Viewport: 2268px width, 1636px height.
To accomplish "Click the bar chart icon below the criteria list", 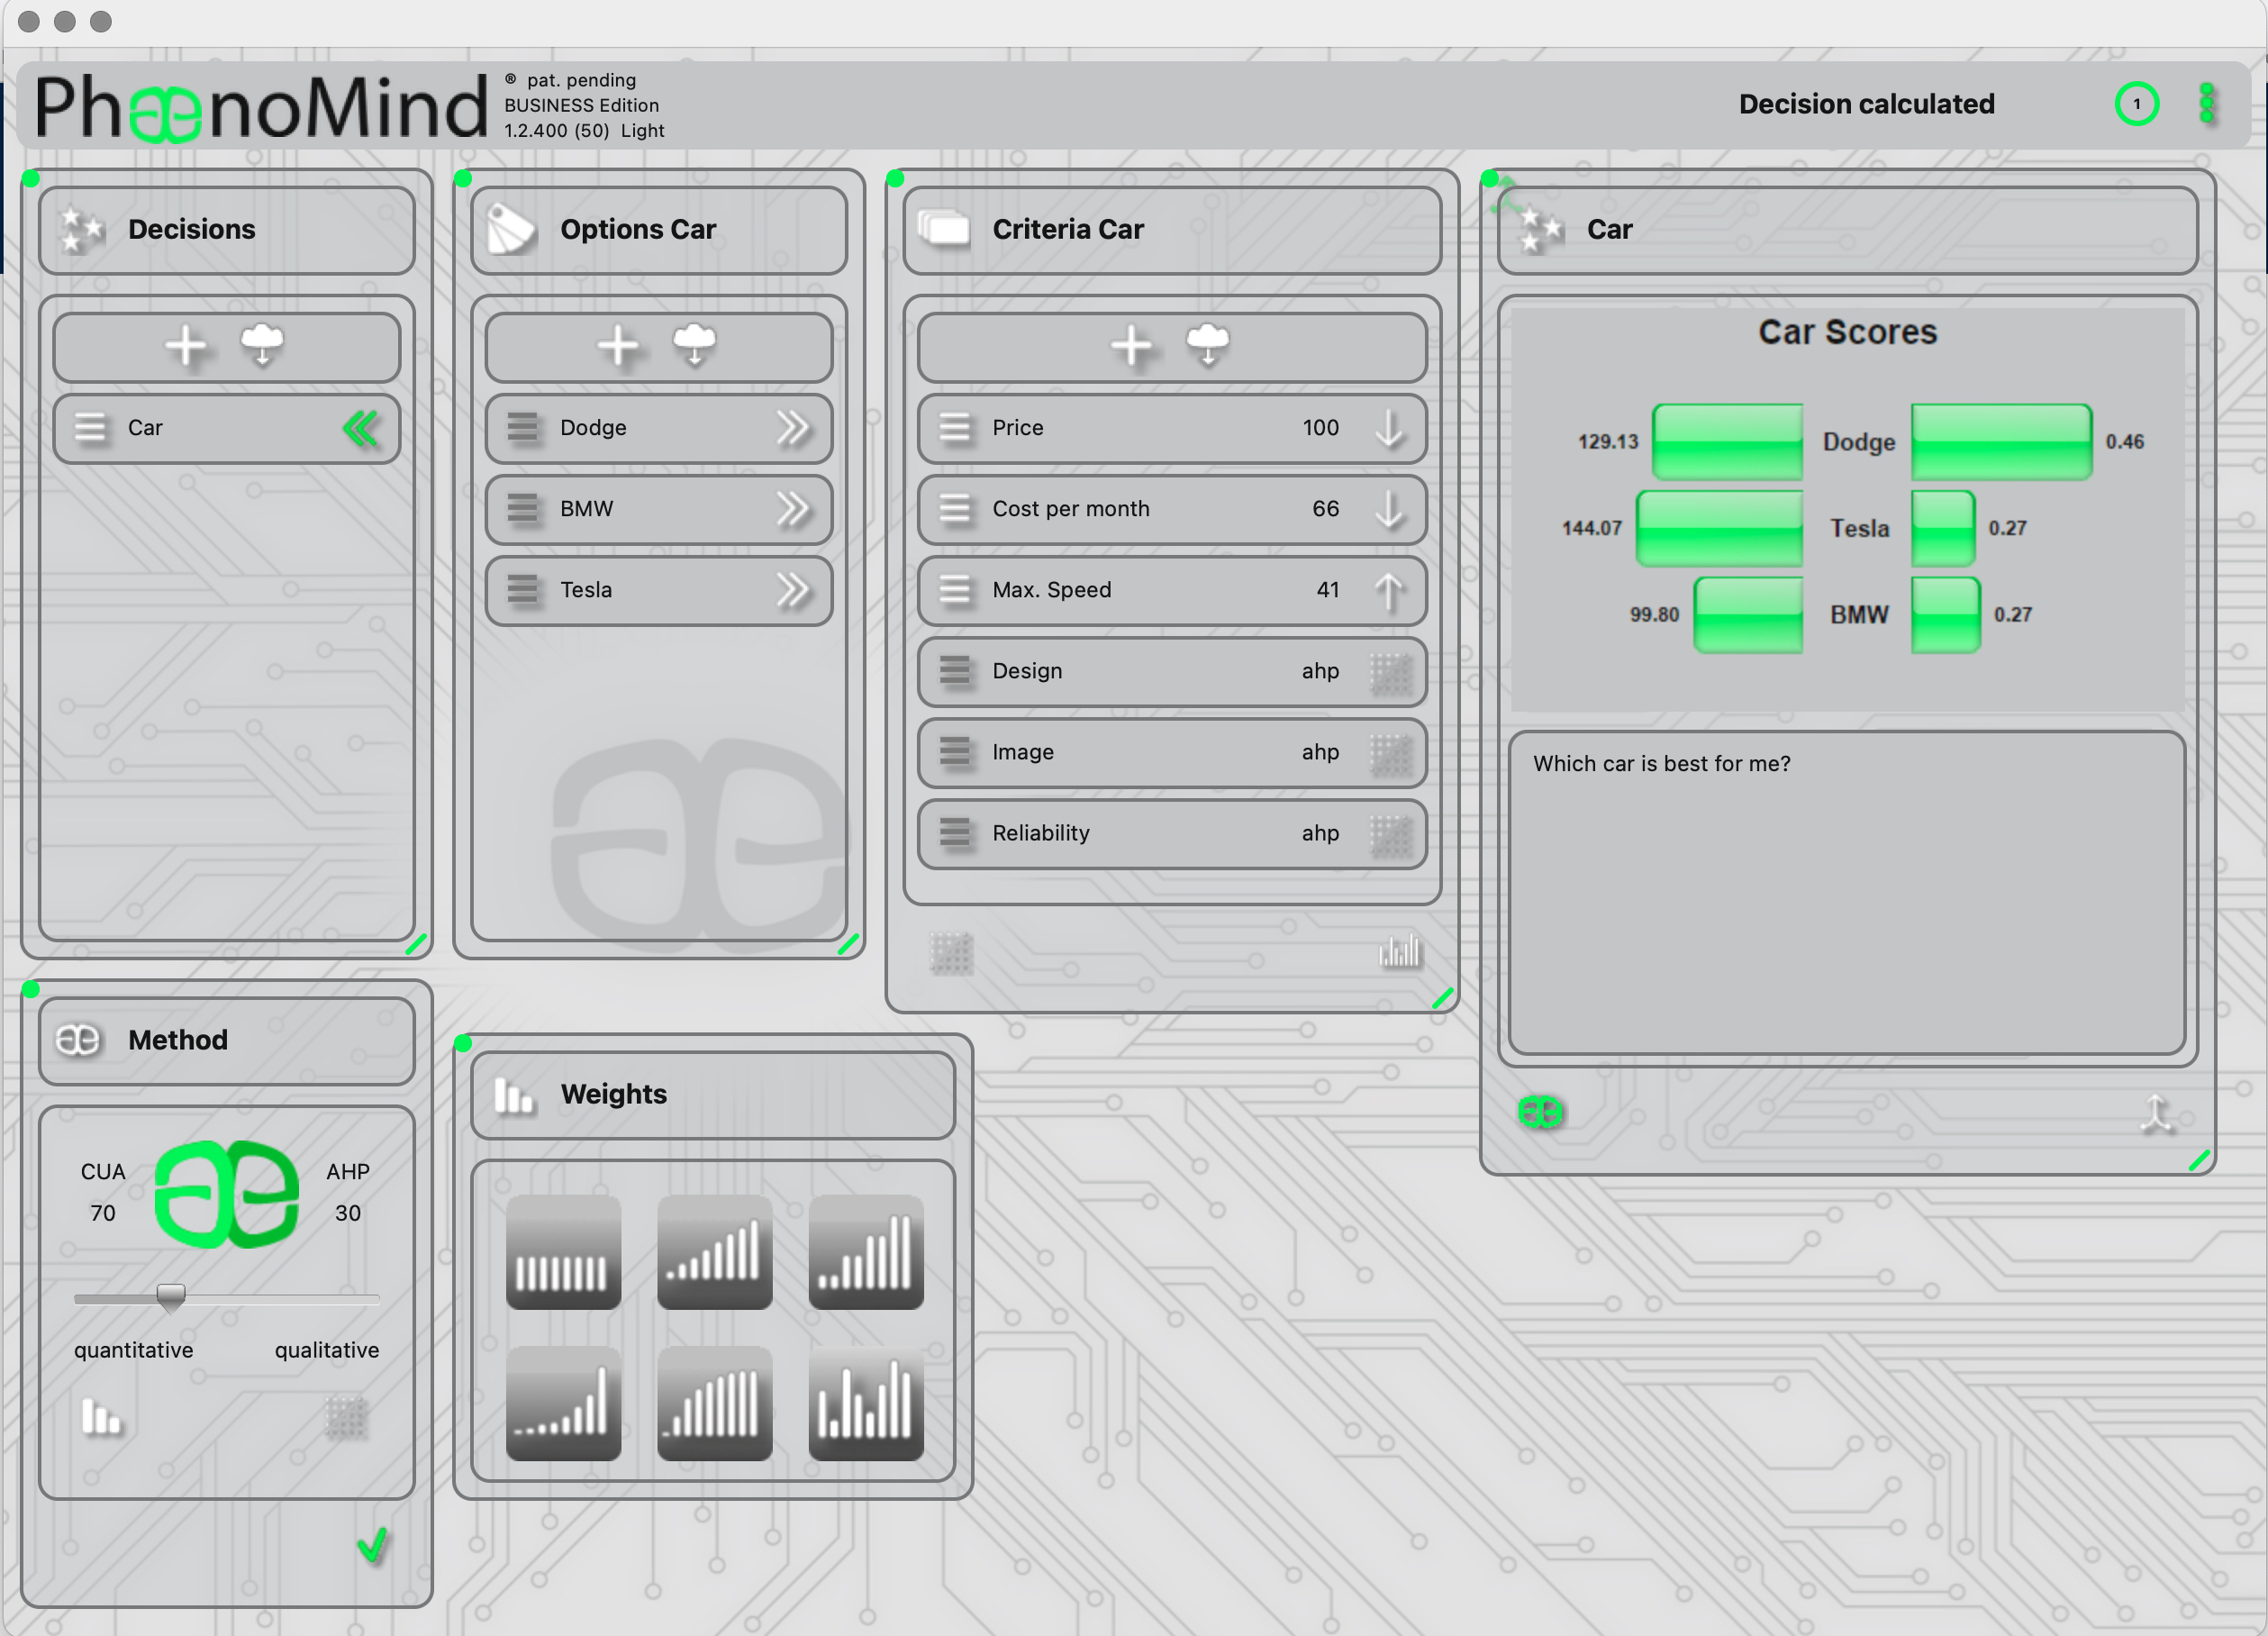I will [1399, 953].
